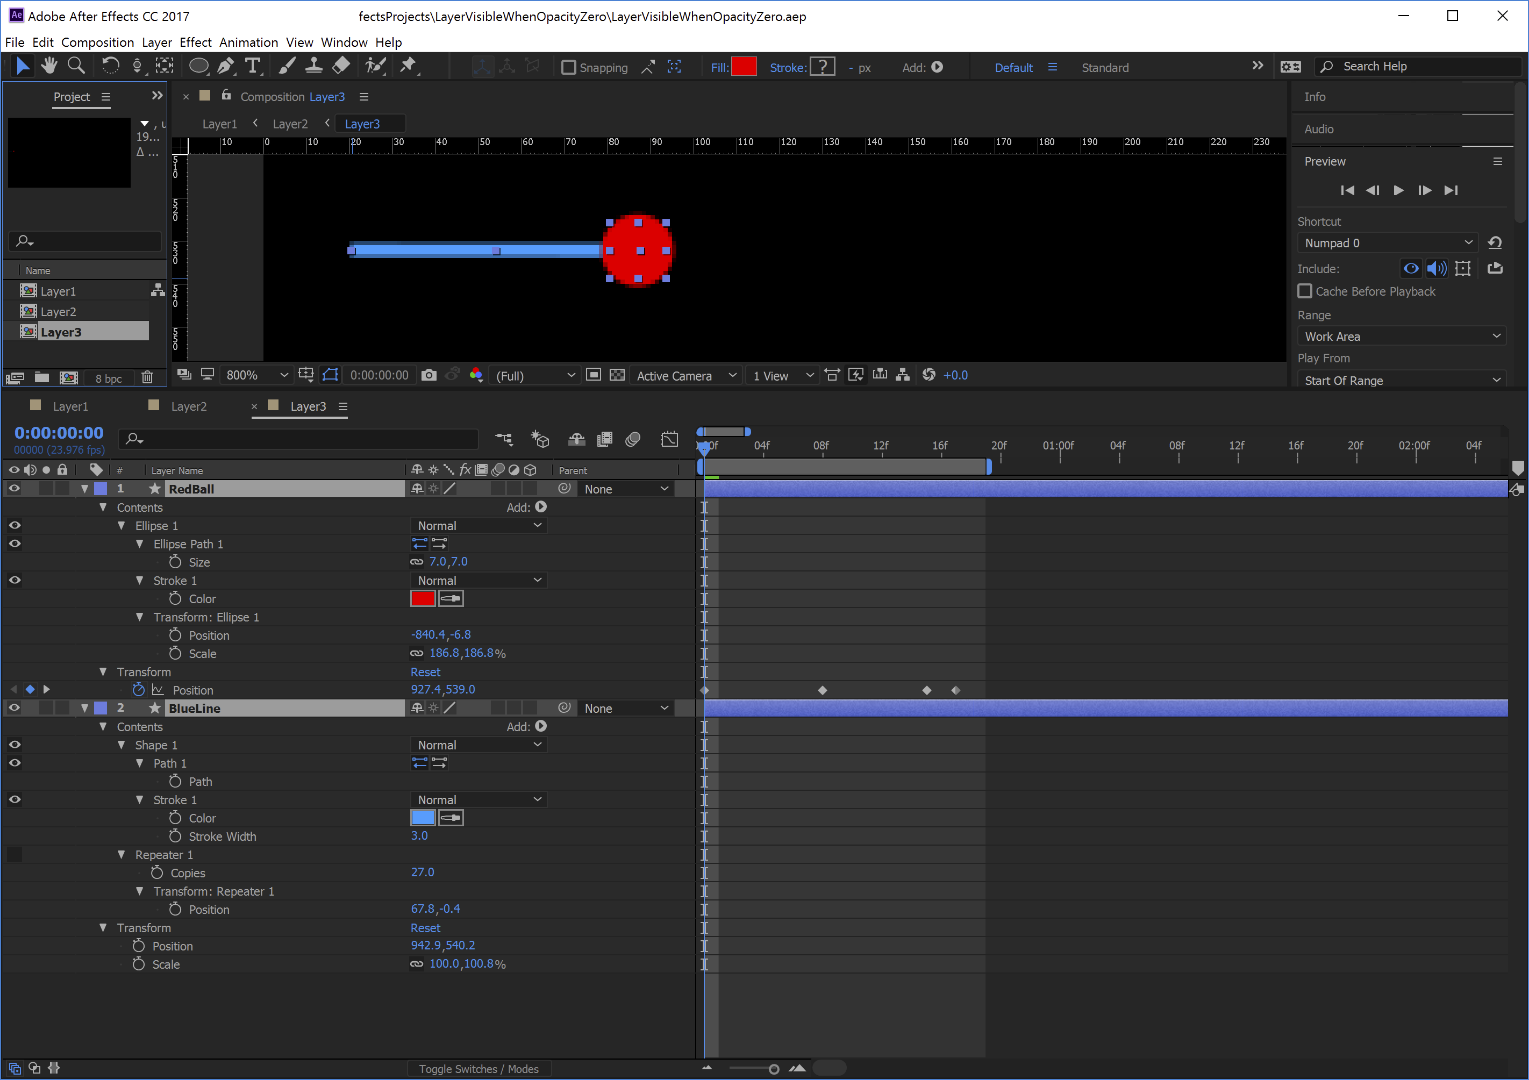
Task: Change blend mode of Ellipse 1 from Normal
Action: (x=478, y=524)
